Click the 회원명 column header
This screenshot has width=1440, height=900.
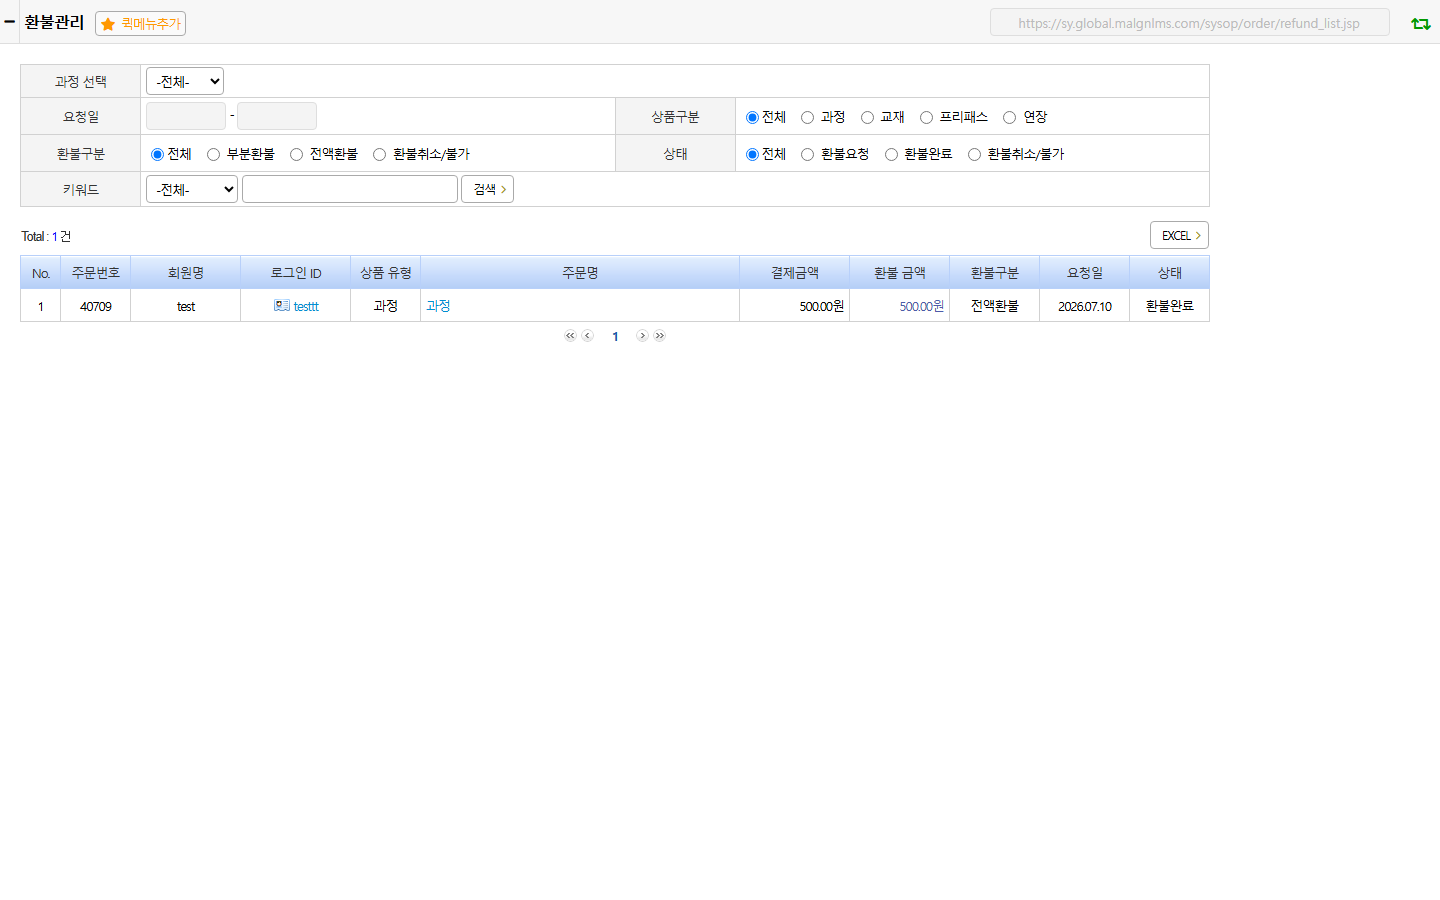(x=186, y=273)
